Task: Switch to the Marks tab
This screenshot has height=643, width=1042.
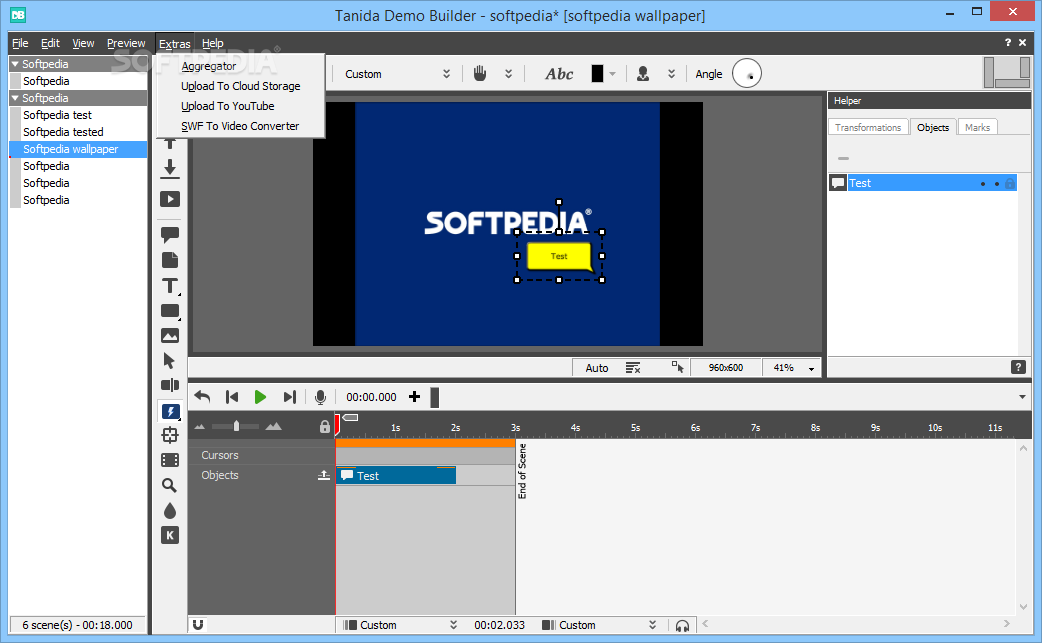Action: click(978, 128)
